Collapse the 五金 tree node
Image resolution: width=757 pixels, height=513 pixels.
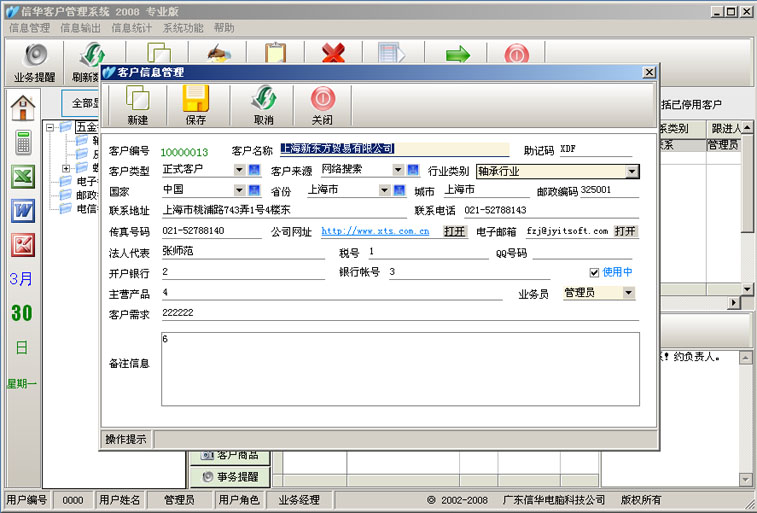click(51, 127)
